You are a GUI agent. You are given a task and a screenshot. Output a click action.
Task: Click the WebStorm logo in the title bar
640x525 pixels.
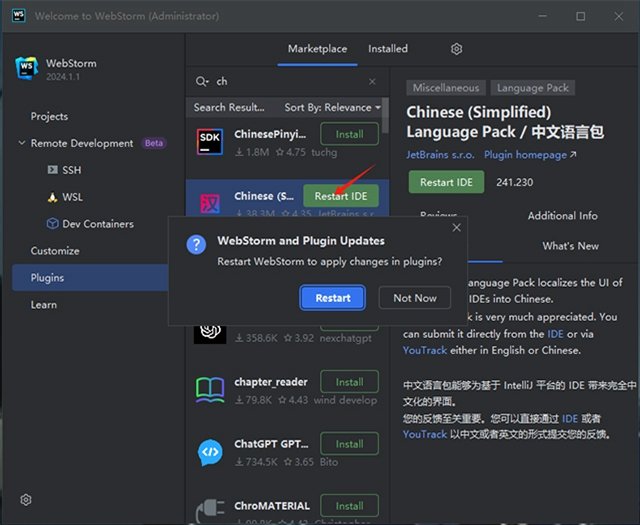[x=18, y=16]
